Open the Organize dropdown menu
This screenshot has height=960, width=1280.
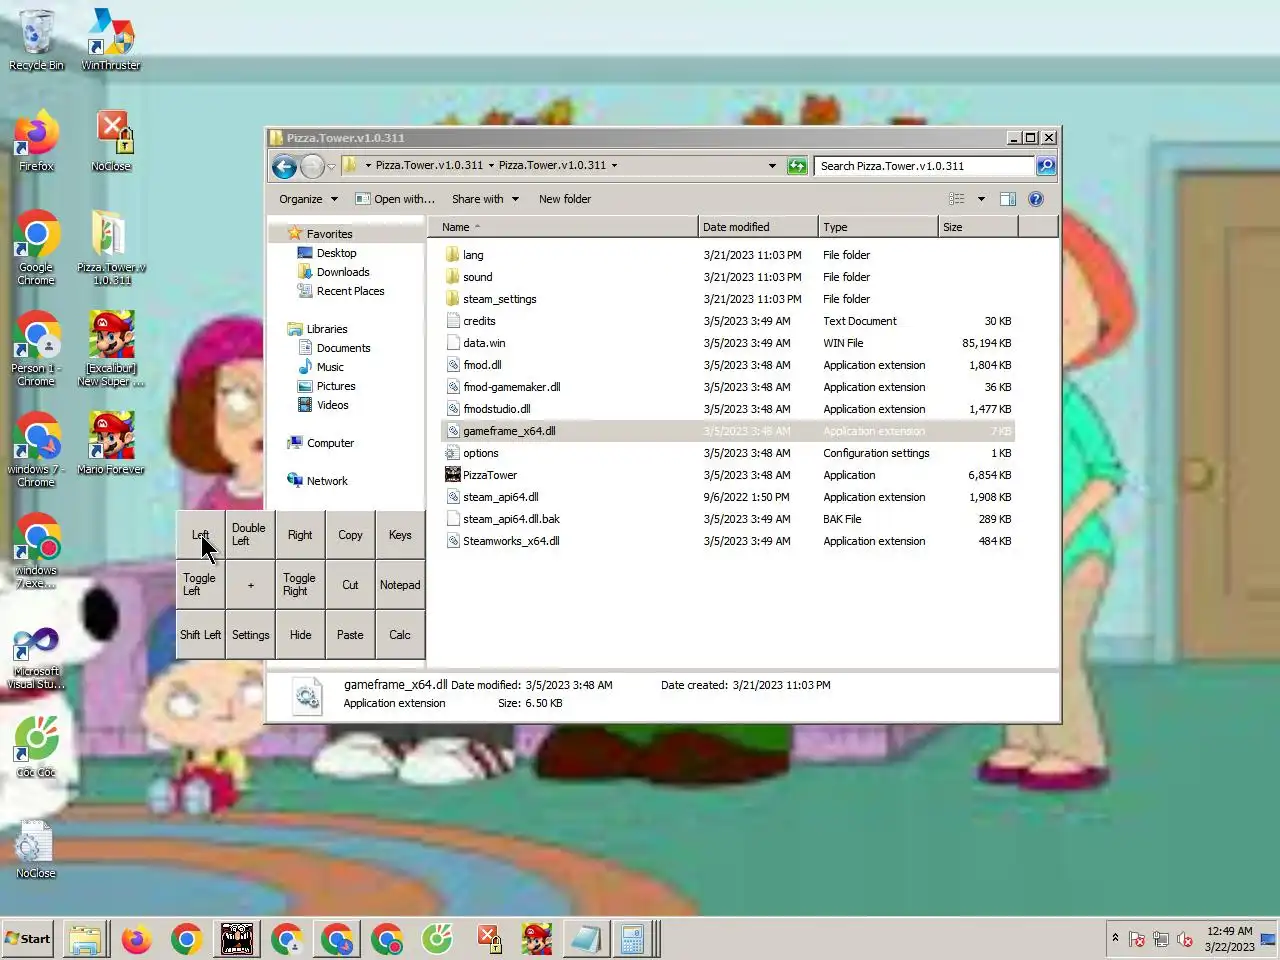308,199
